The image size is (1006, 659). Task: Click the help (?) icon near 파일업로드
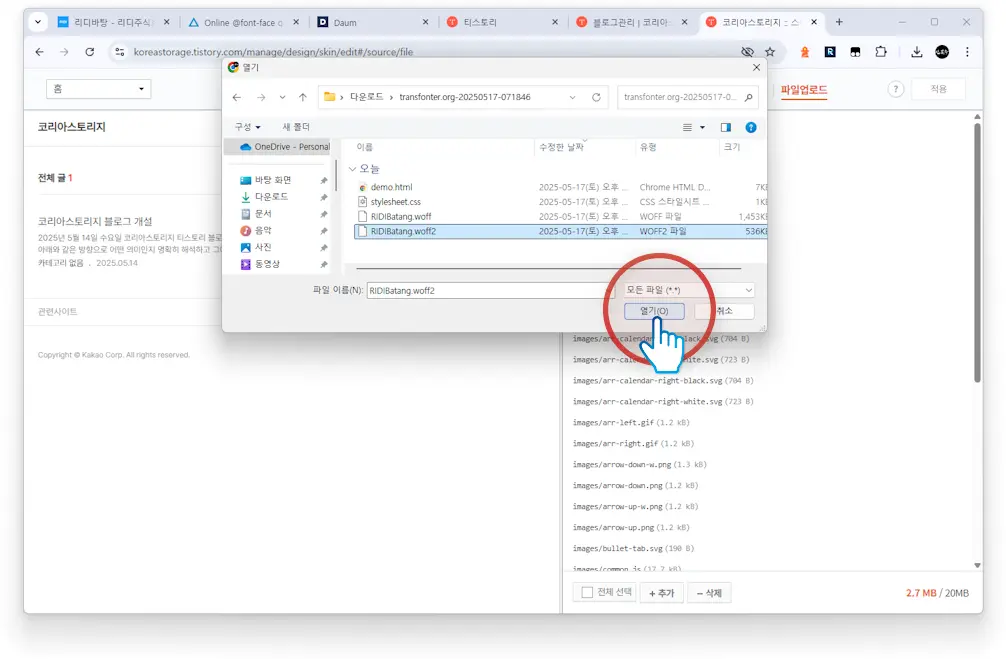click(896, 88)
